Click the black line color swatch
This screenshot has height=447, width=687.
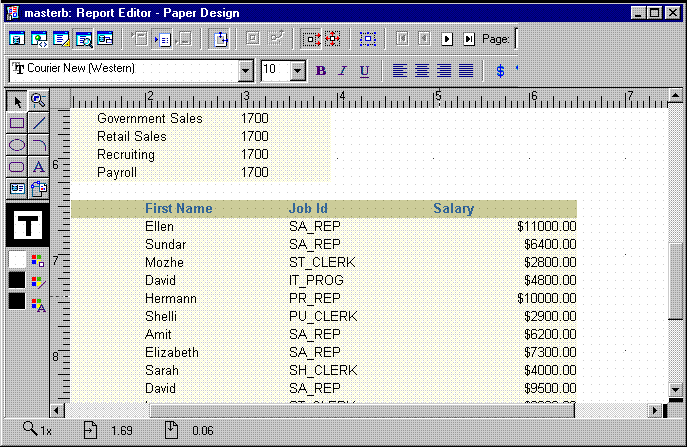[17, 280]
